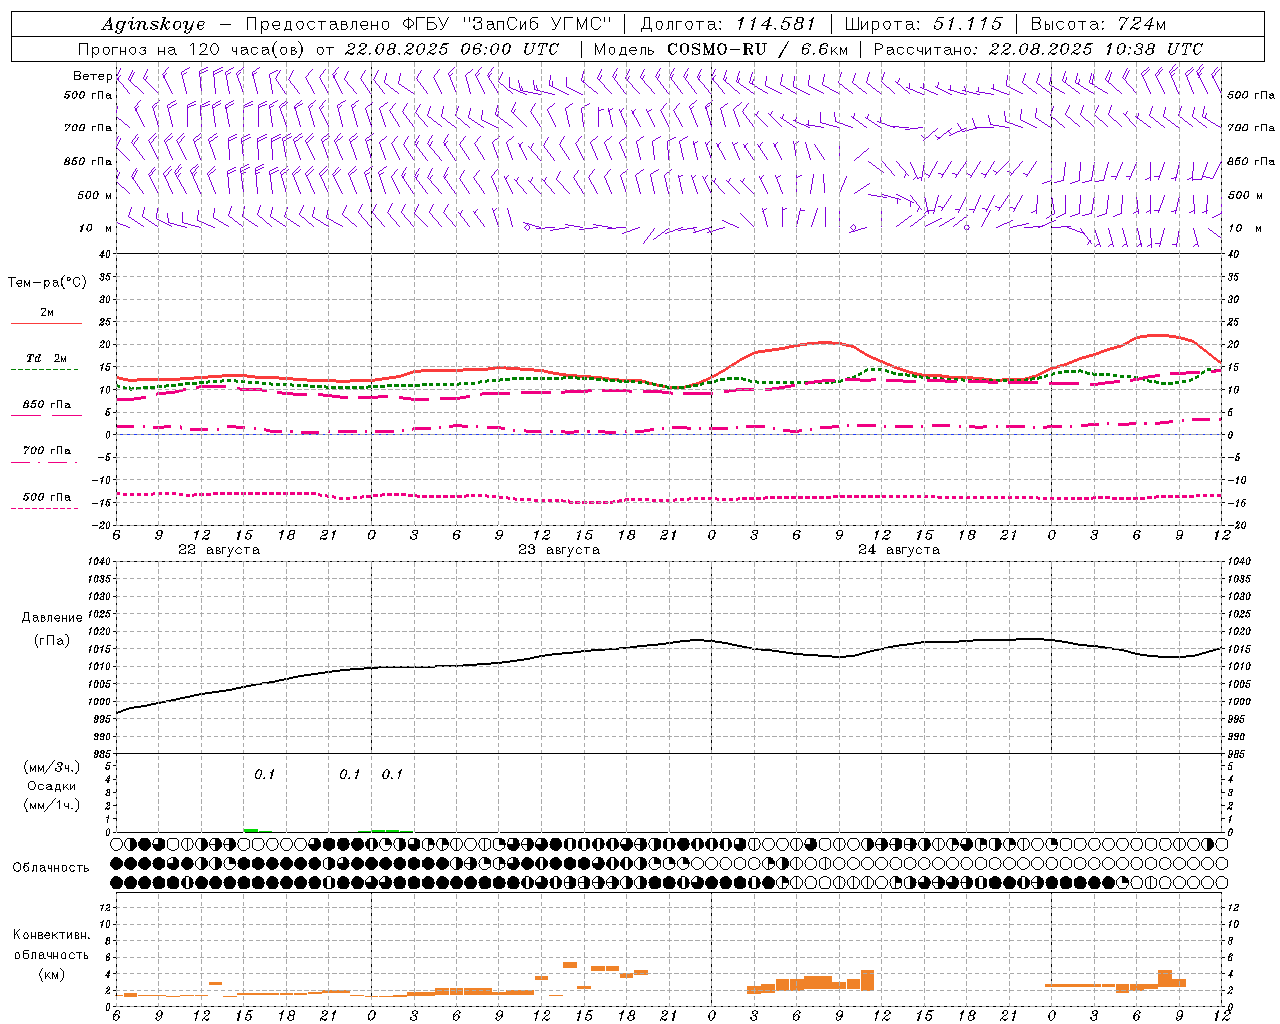Select the '2м' temperature legend entry
Image resolution: width=1280 pixels, height=1024 pixels.
47,313
